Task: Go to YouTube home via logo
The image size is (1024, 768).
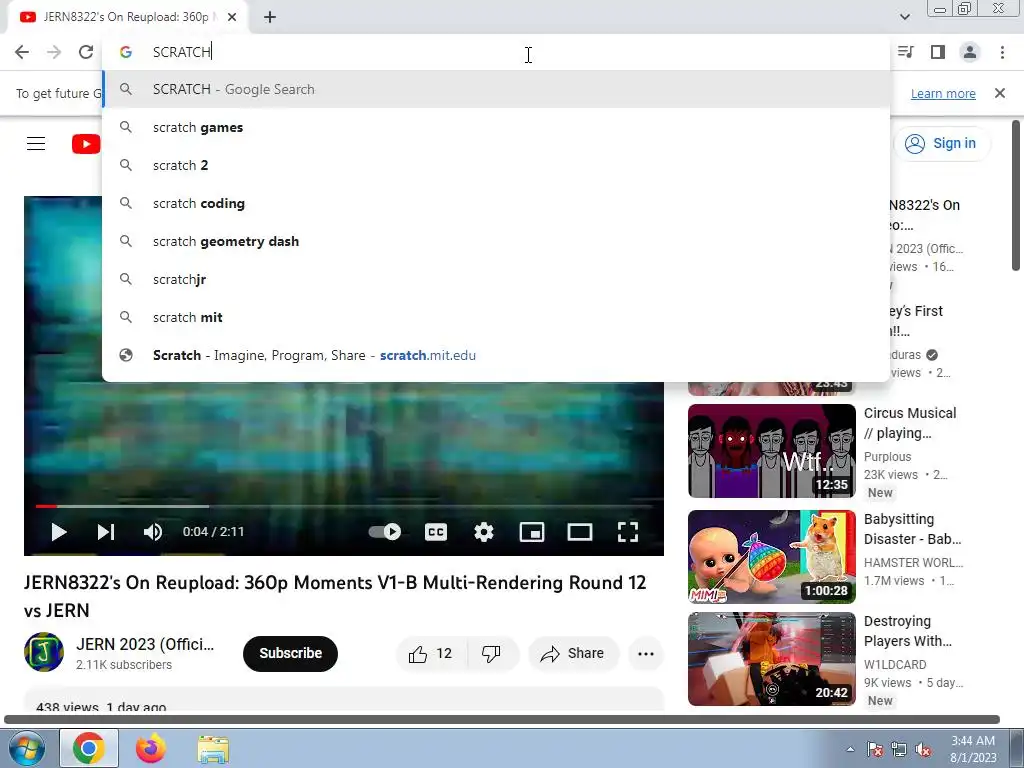Action: (86, 144)
